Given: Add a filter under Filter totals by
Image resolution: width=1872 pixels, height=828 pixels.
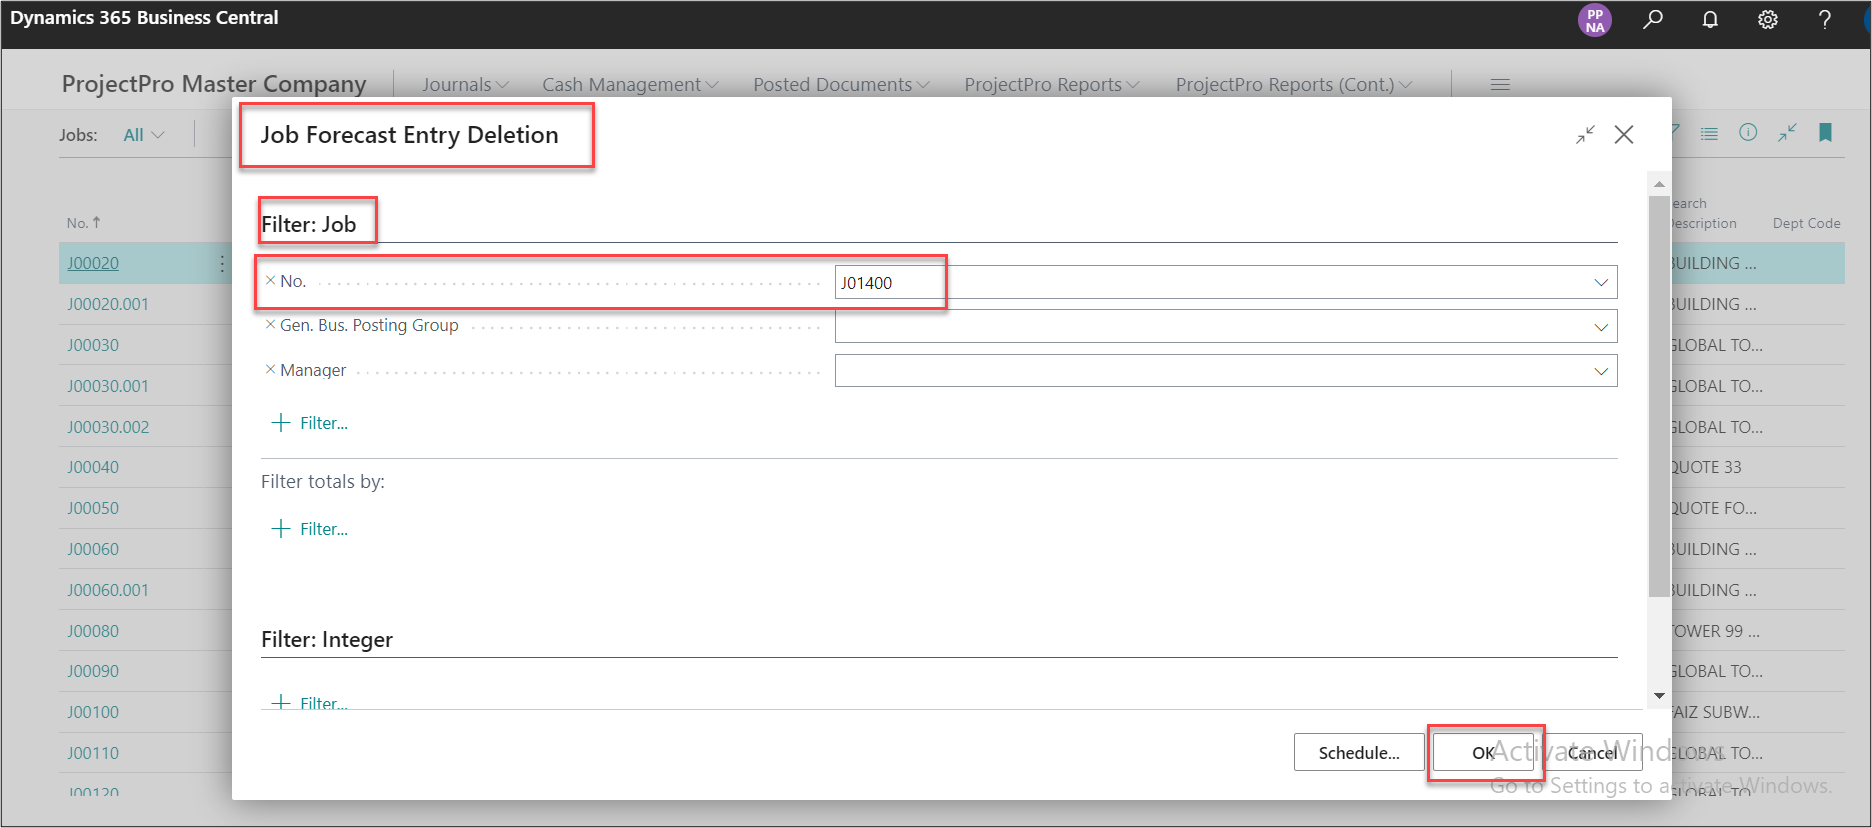Looking at the screenshot, I should (x=311, y=529).
